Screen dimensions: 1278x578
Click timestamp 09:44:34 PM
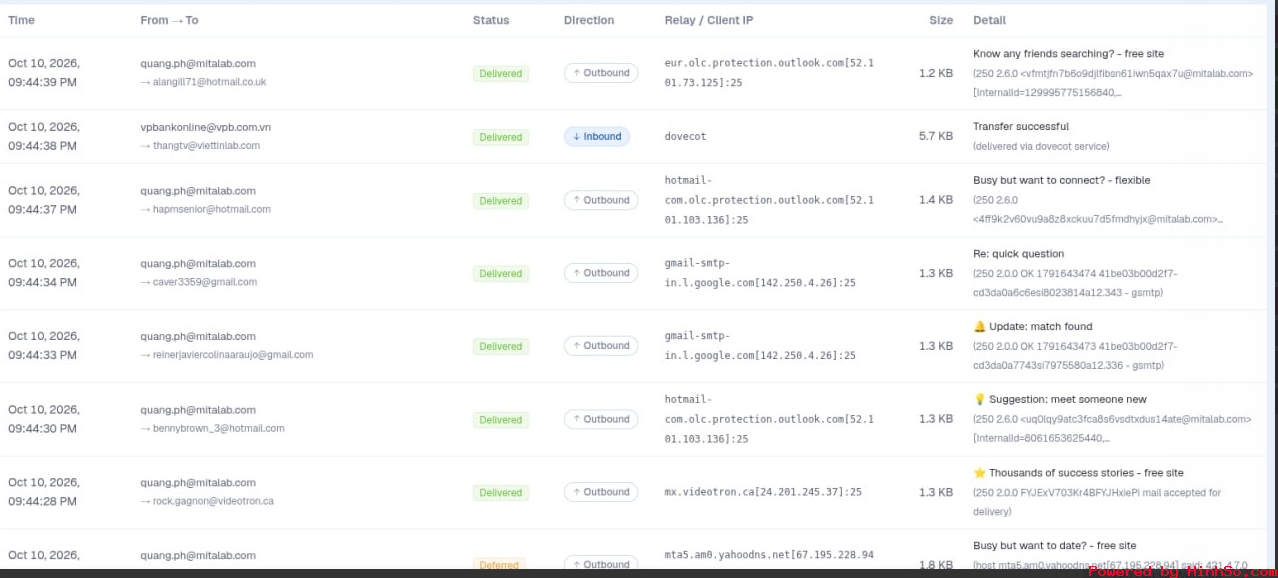click(x=42, y=282)
